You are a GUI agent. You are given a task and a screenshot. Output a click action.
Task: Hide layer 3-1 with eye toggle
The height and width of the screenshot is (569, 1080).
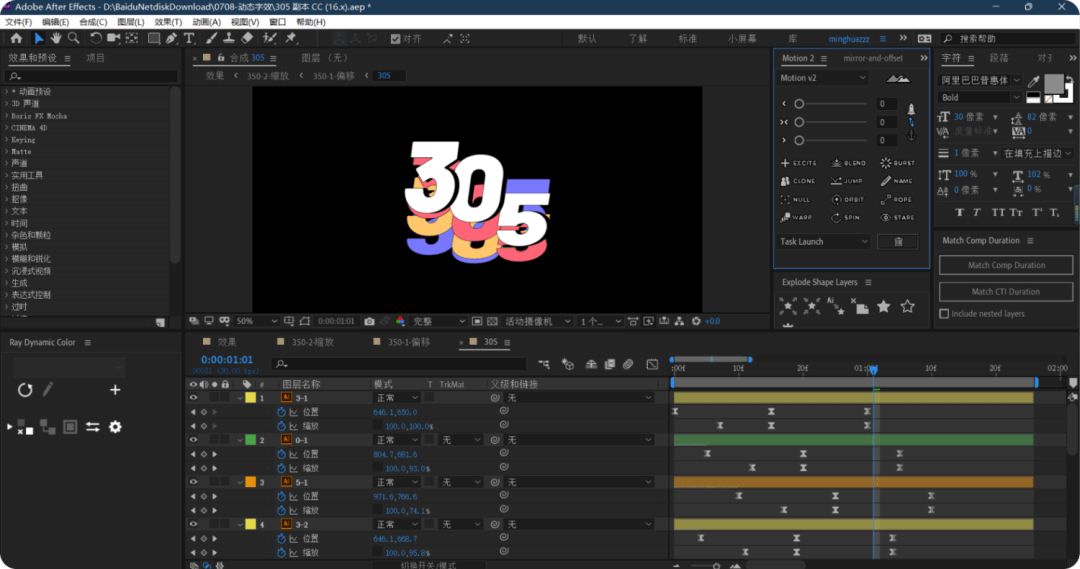194,398
